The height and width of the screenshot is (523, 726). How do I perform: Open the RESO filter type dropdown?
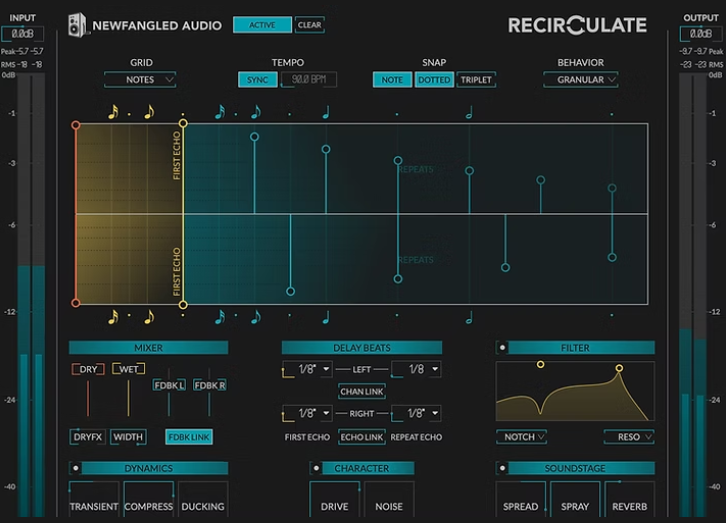629,437
